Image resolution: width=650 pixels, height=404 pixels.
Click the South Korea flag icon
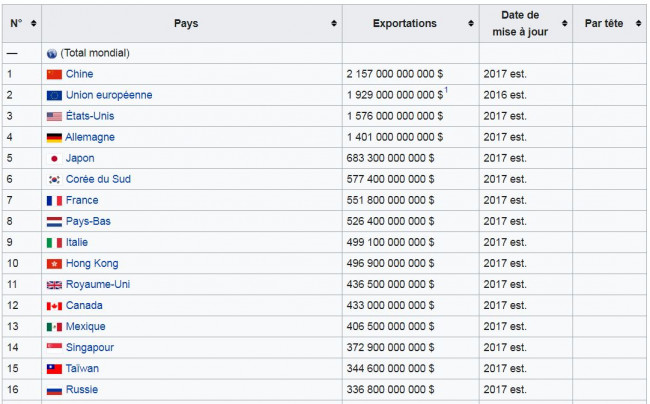click(x=54, y=179)
